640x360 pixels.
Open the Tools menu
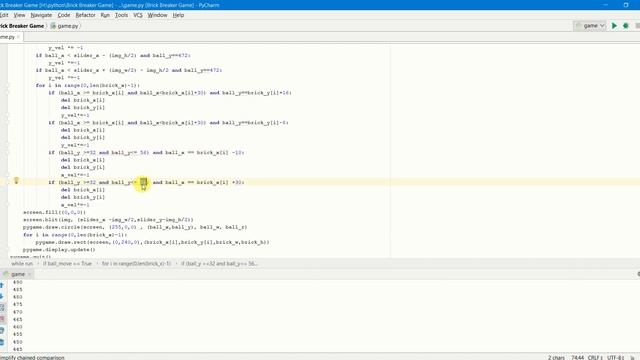(x=121, y=15)
